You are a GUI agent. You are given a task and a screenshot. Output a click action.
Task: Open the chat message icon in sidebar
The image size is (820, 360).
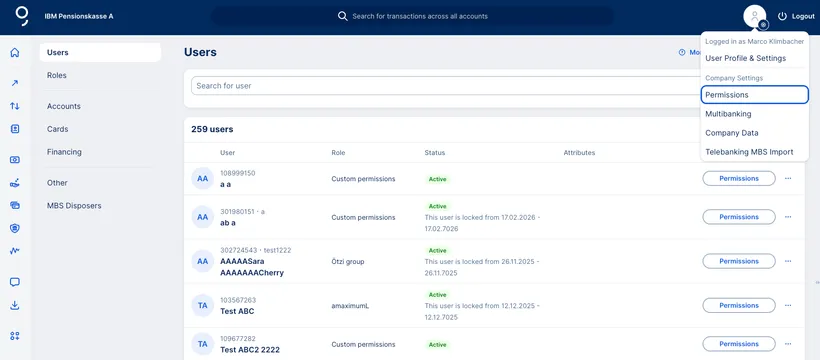point(15,282)
